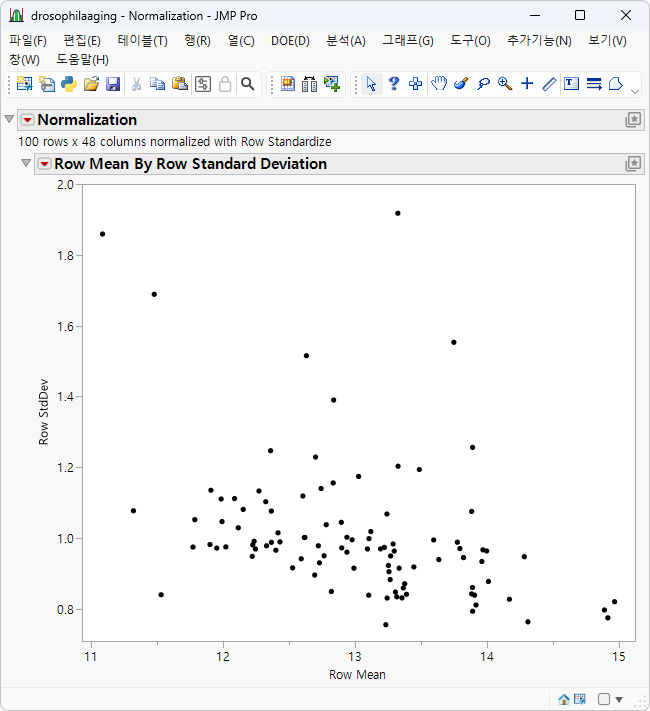
Task: Click the table with green plus icon
Action: pyautogui.click(x=332, y=84)
